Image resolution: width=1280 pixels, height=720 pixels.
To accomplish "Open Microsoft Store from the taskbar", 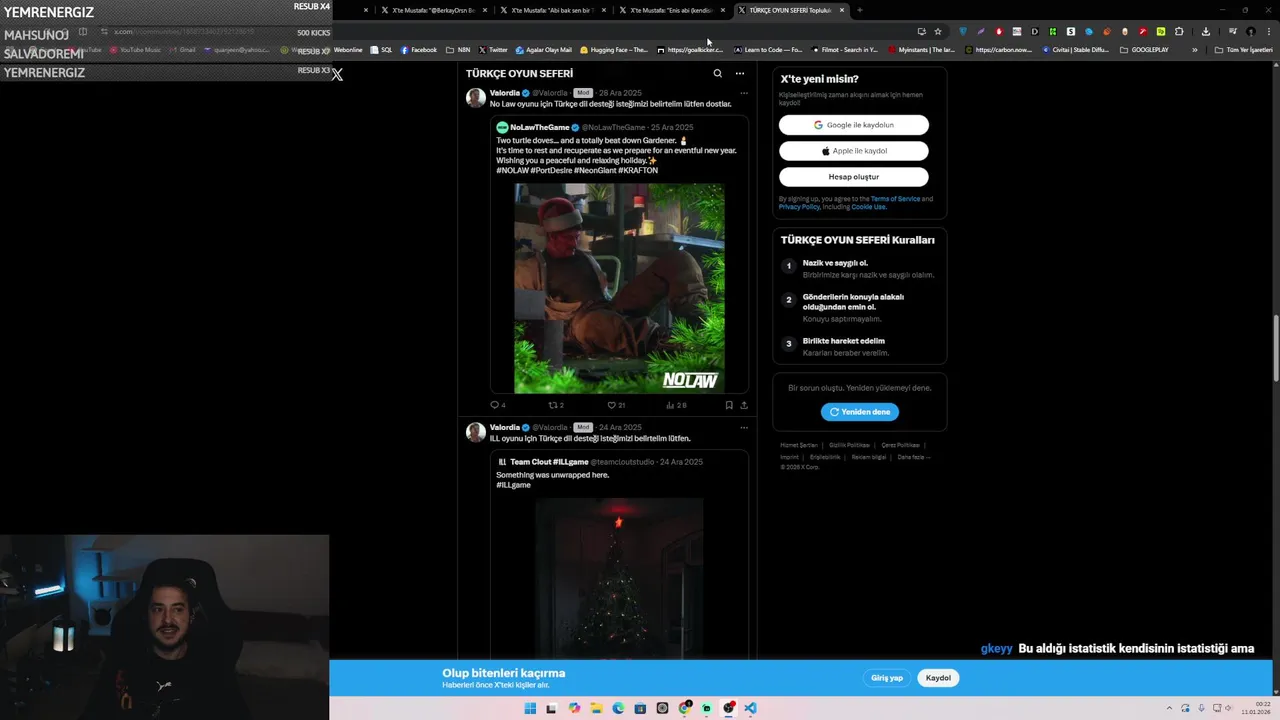I will tap(640, 708).
